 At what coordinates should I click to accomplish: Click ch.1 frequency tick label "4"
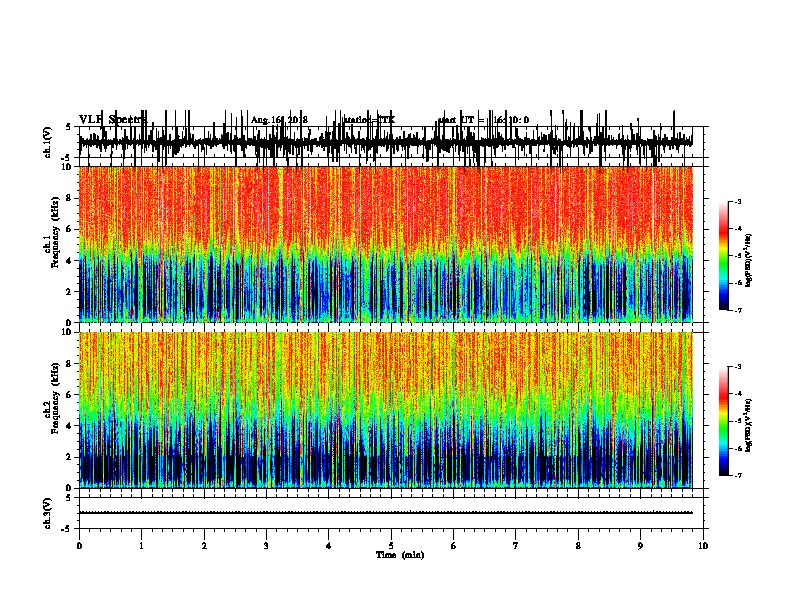pyautogui.click(x=71, y=261)
